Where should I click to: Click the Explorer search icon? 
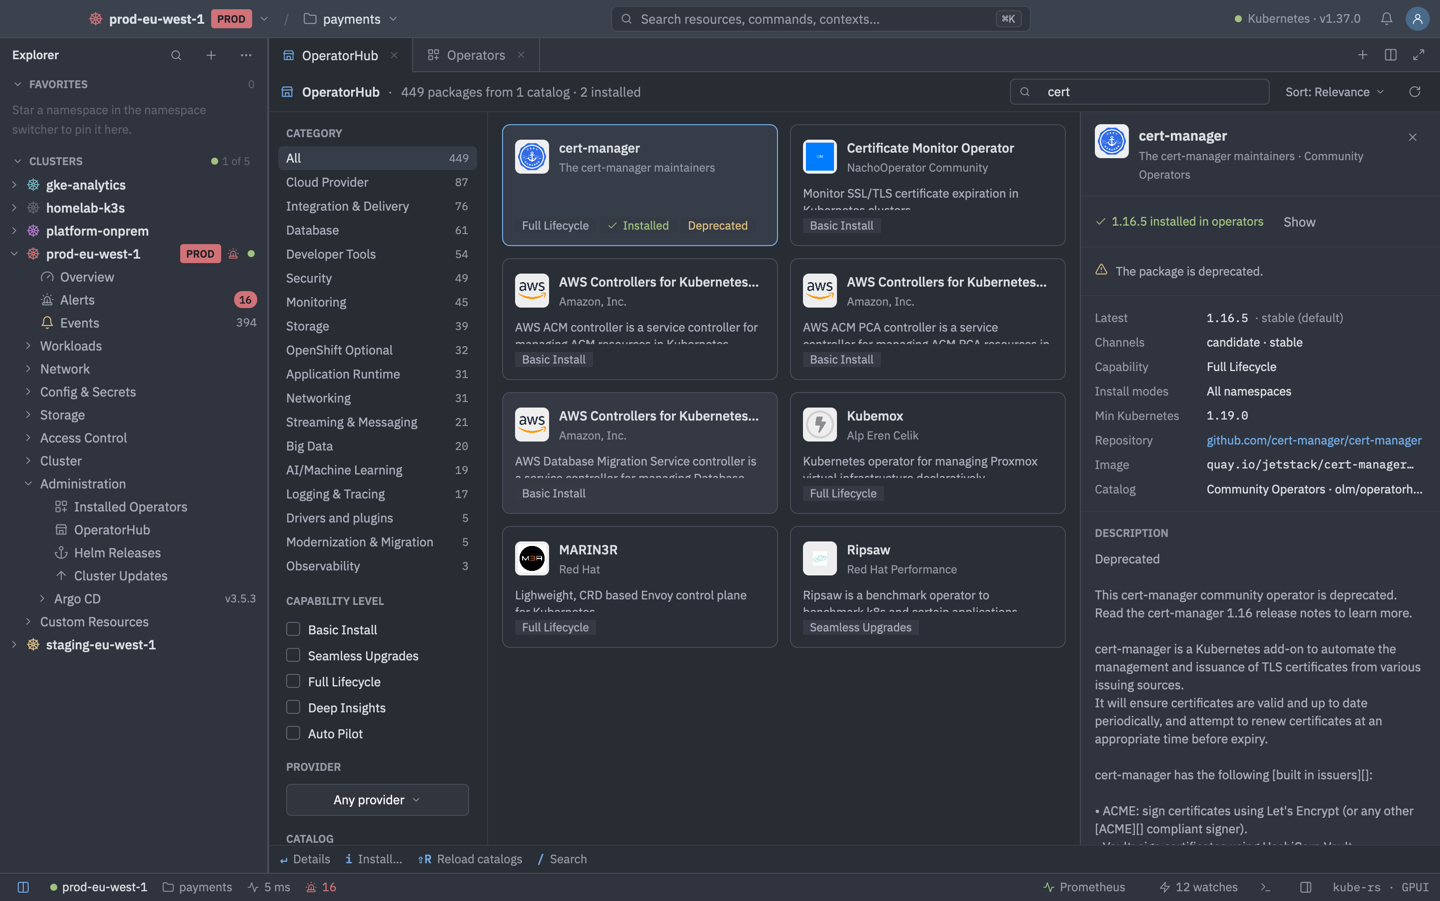click(176, 55)
